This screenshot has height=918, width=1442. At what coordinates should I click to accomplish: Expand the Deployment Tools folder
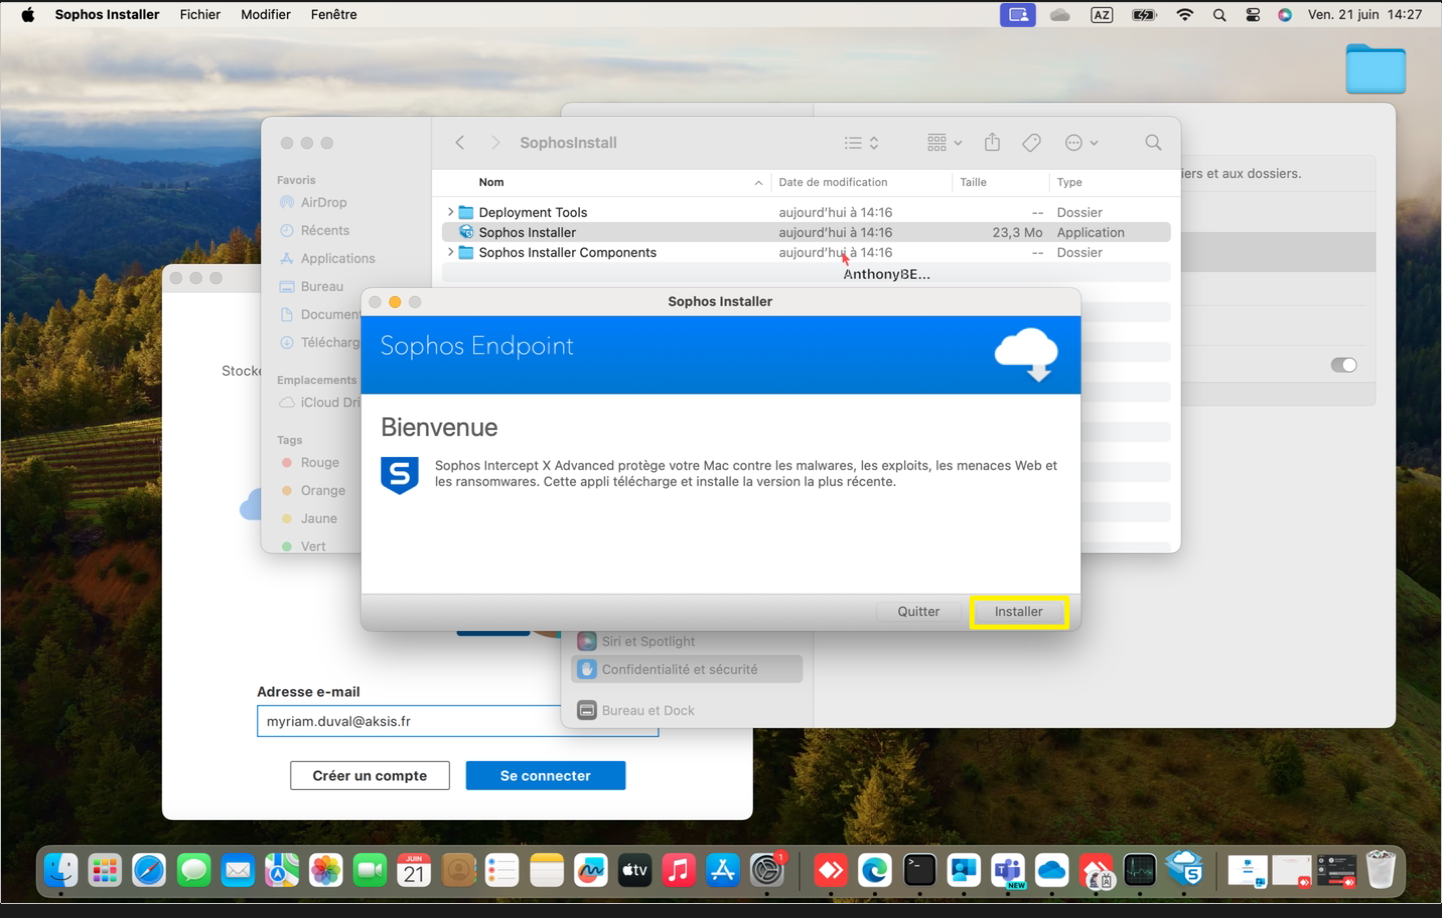click(x=450, y=212)
